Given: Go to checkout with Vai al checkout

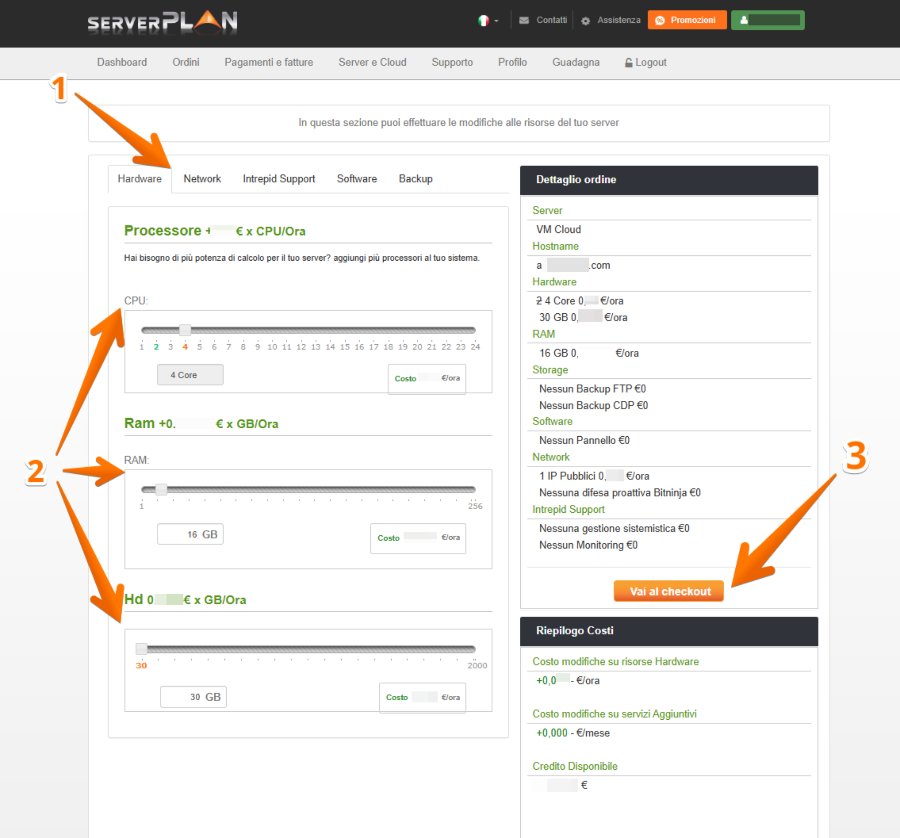Looking at the screenshot, I should click(x=669, y=591).
